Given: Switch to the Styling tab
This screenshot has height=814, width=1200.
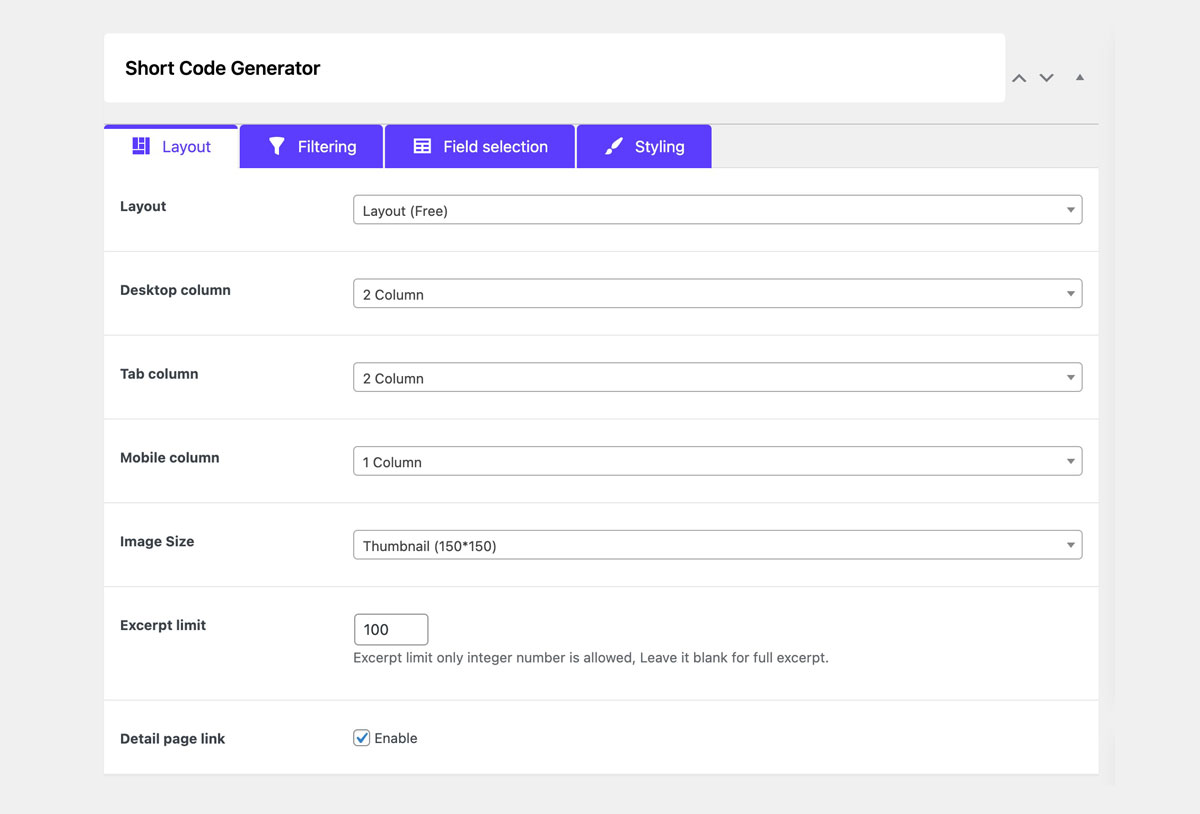Looking at the screenshot, I should [x=644, y=146].
